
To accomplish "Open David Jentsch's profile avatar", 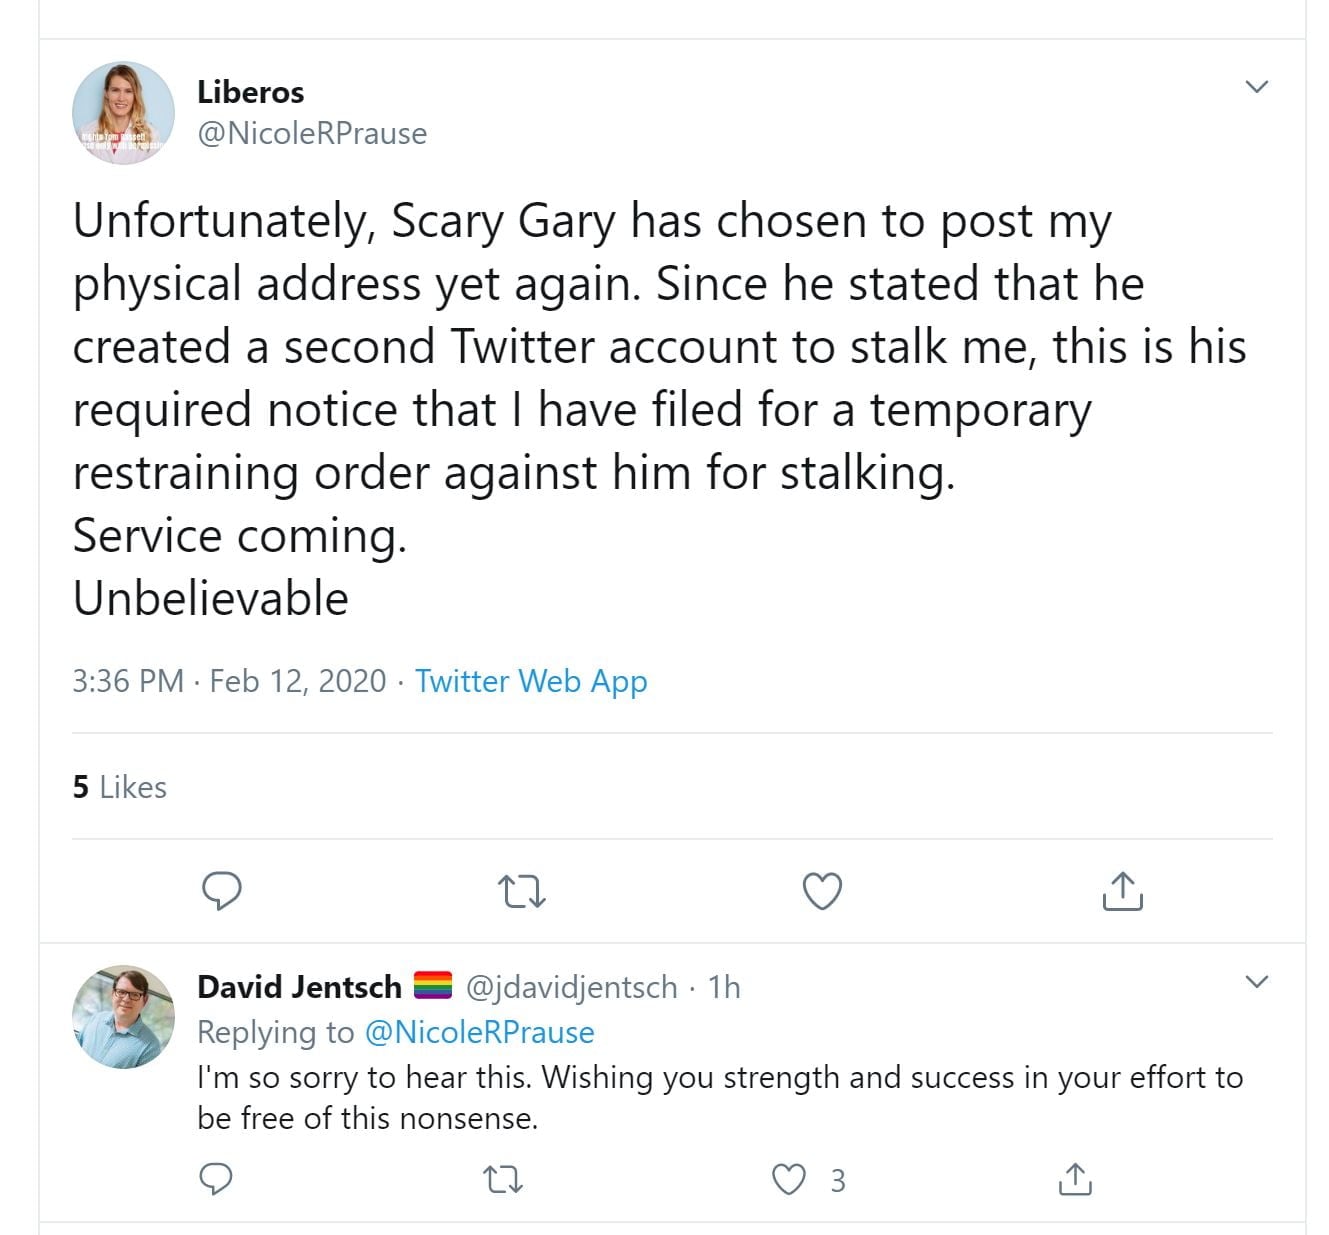I will [124, 1017].
